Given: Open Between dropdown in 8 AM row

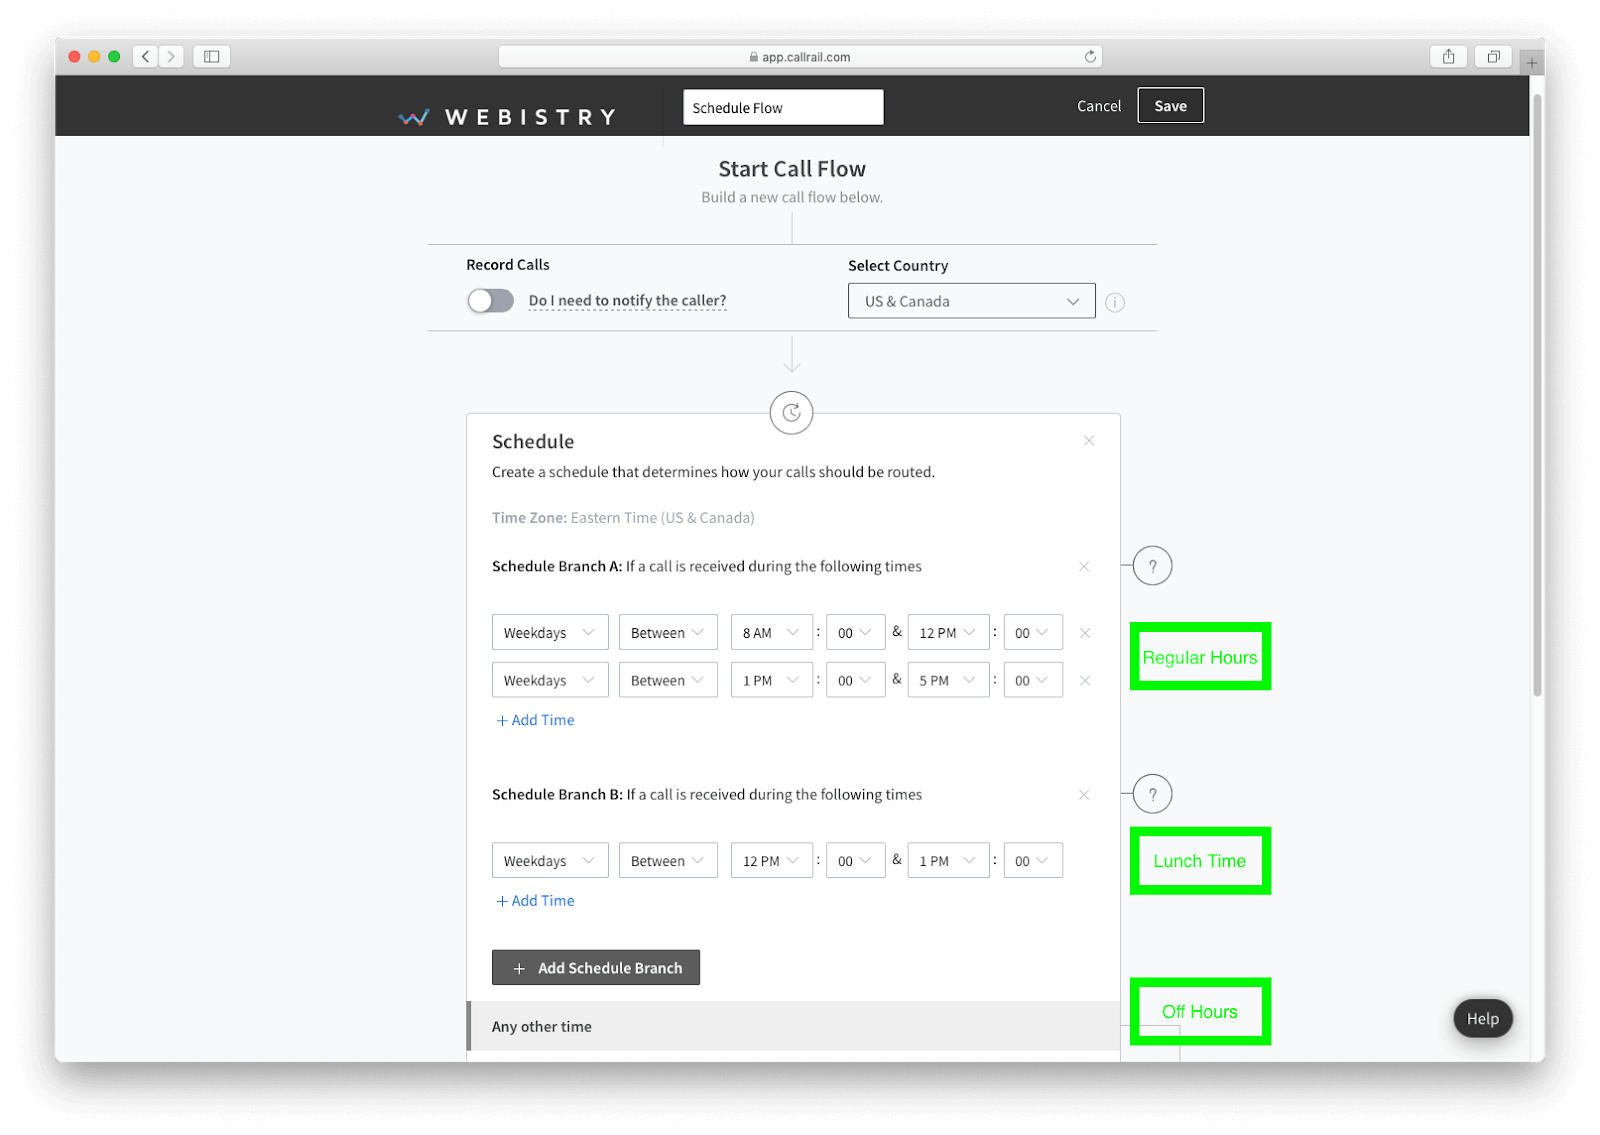Looking at the screenshot, I should (668, 633).
